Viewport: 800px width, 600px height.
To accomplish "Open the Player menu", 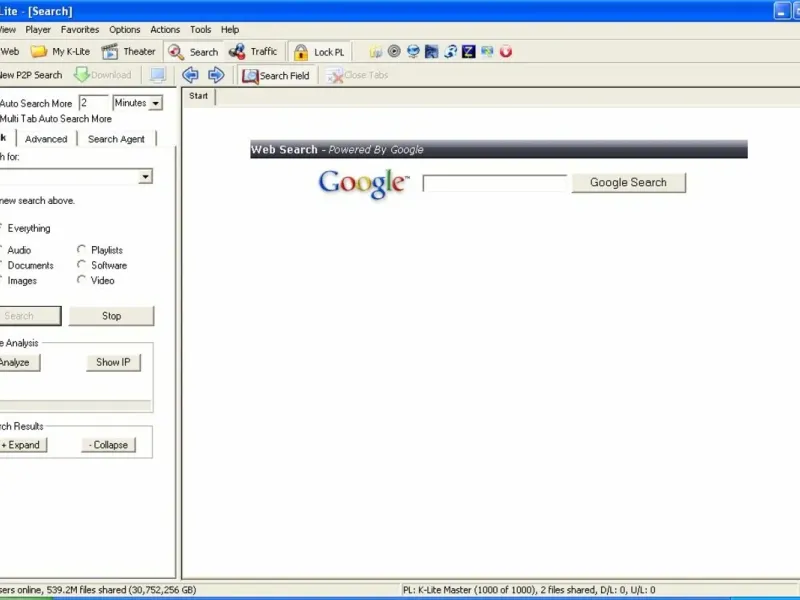I will click(x=38, y=30).
